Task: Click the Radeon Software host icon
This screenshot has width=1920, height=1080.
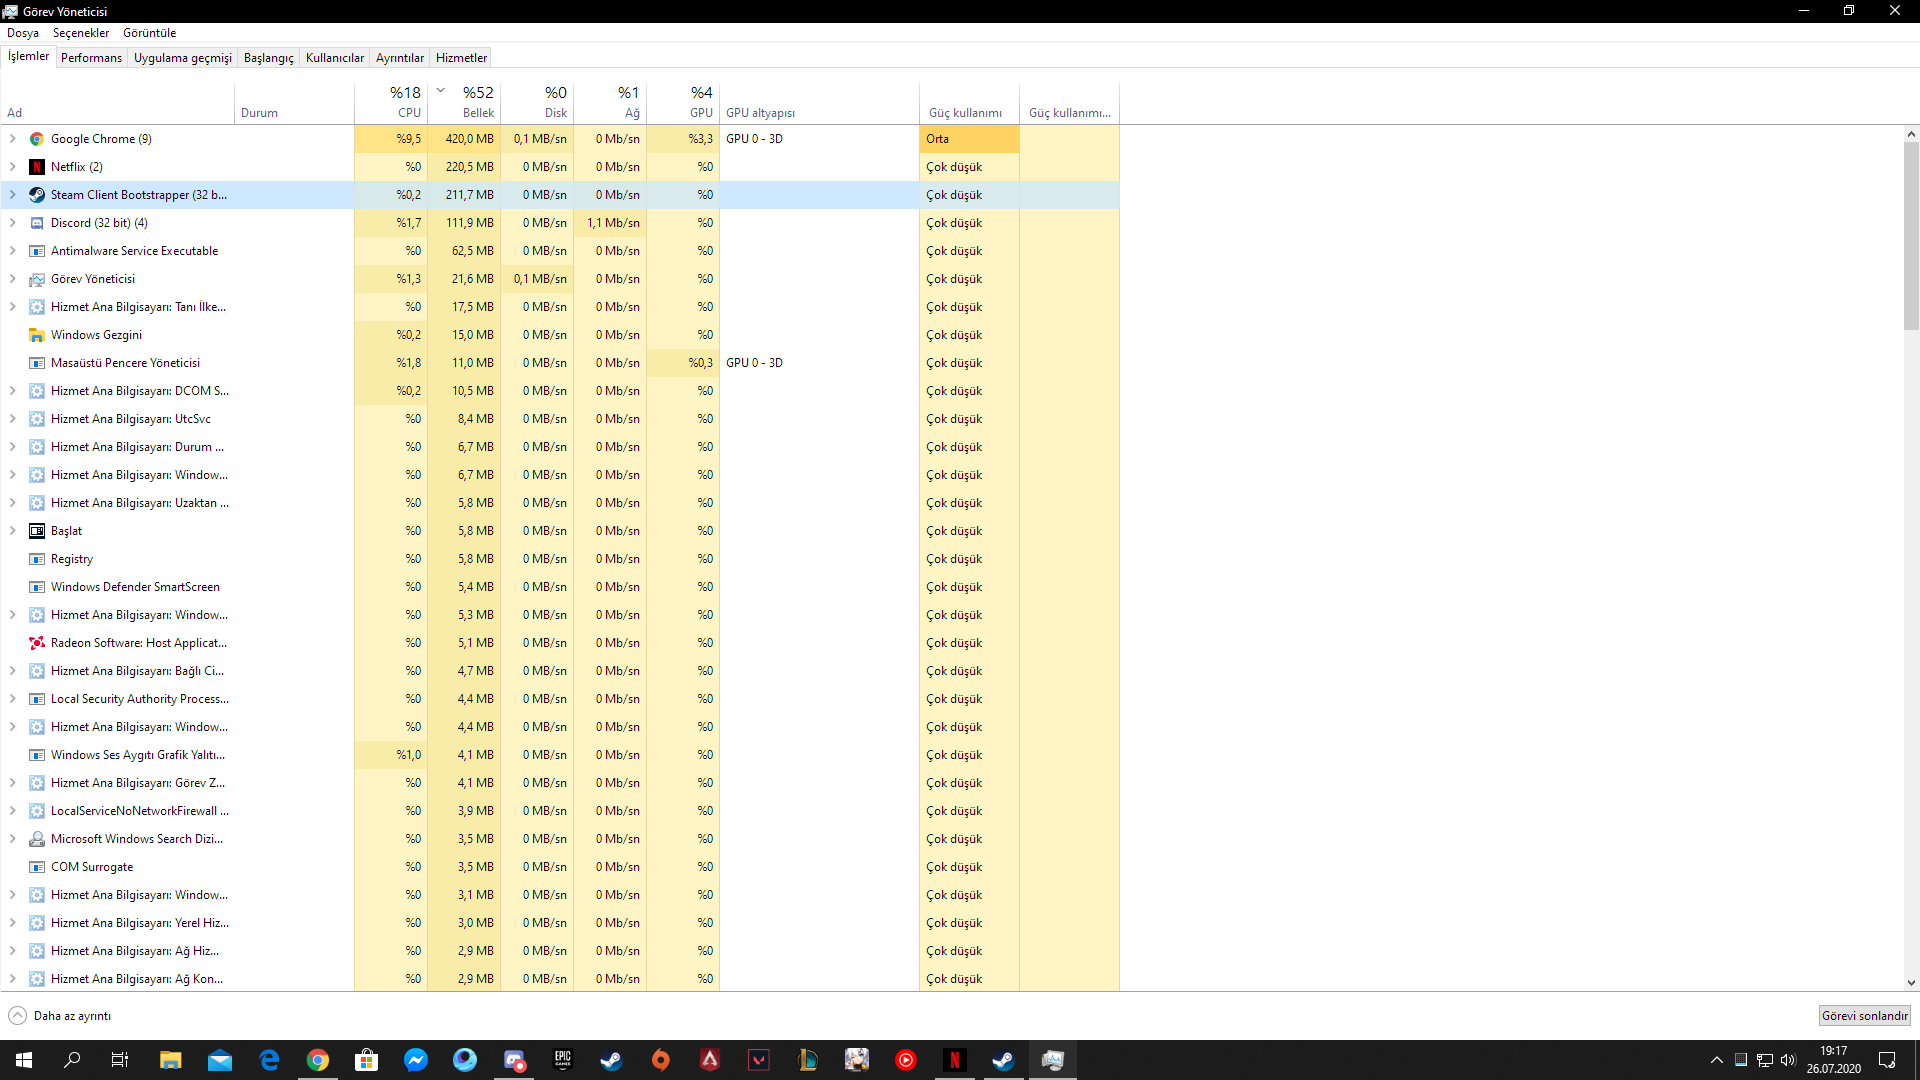Action: click(x=37, y=643)
